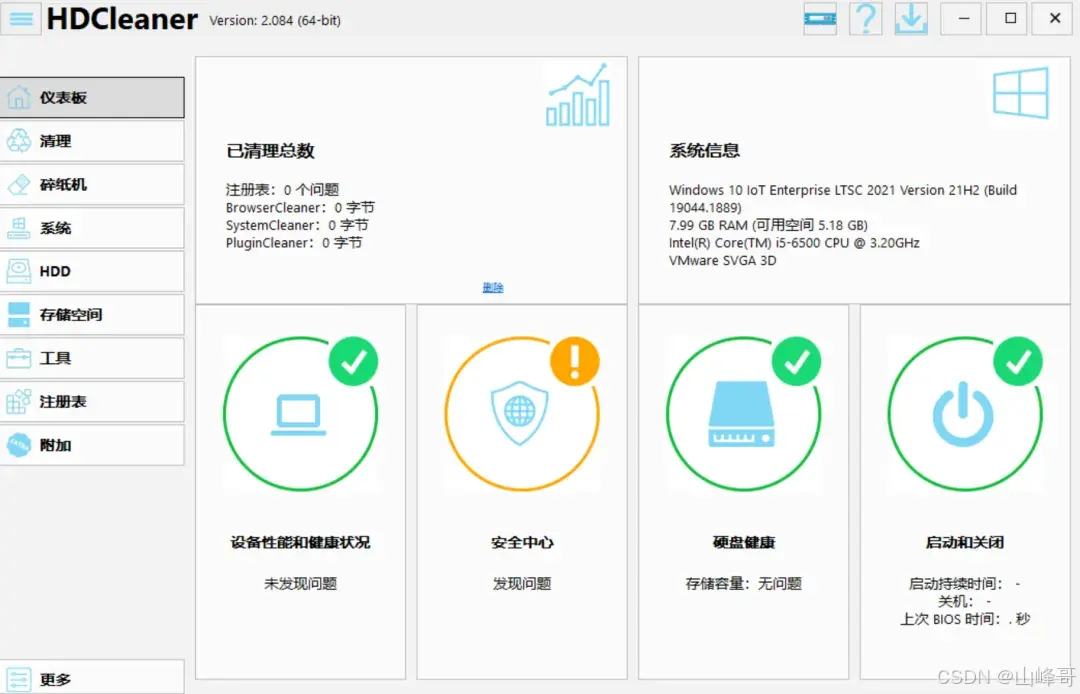Click green checkmark on disk health card
Viewport: 1080px width, 694px height.
pos(796,361)
